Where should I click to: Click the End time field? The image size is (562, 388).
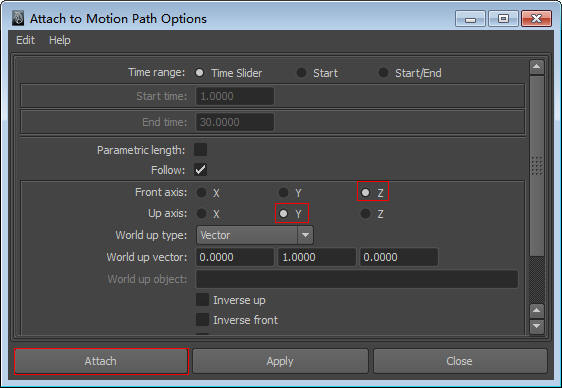[235, 122]
